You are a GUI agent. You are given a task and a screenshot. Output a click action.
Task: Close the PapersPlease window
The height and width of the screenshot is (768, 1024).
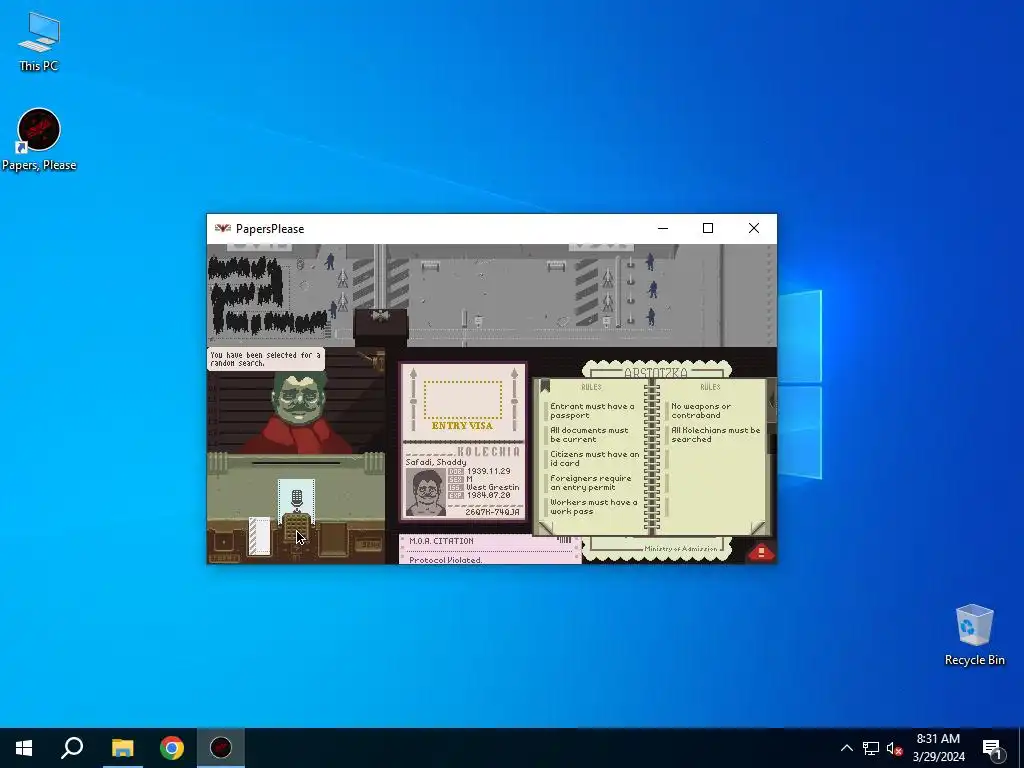click(x=754, y=229)
